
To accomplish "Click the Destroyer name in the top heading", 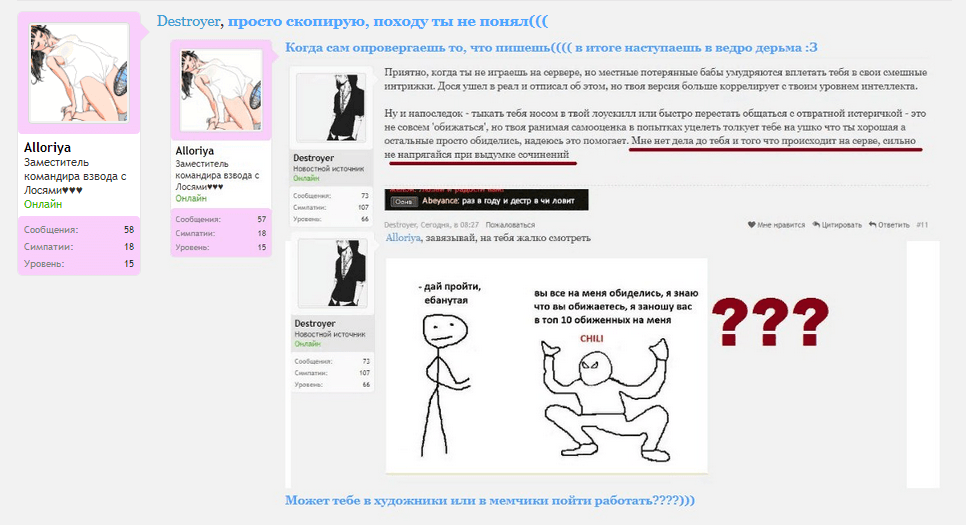I will point(187,21).
